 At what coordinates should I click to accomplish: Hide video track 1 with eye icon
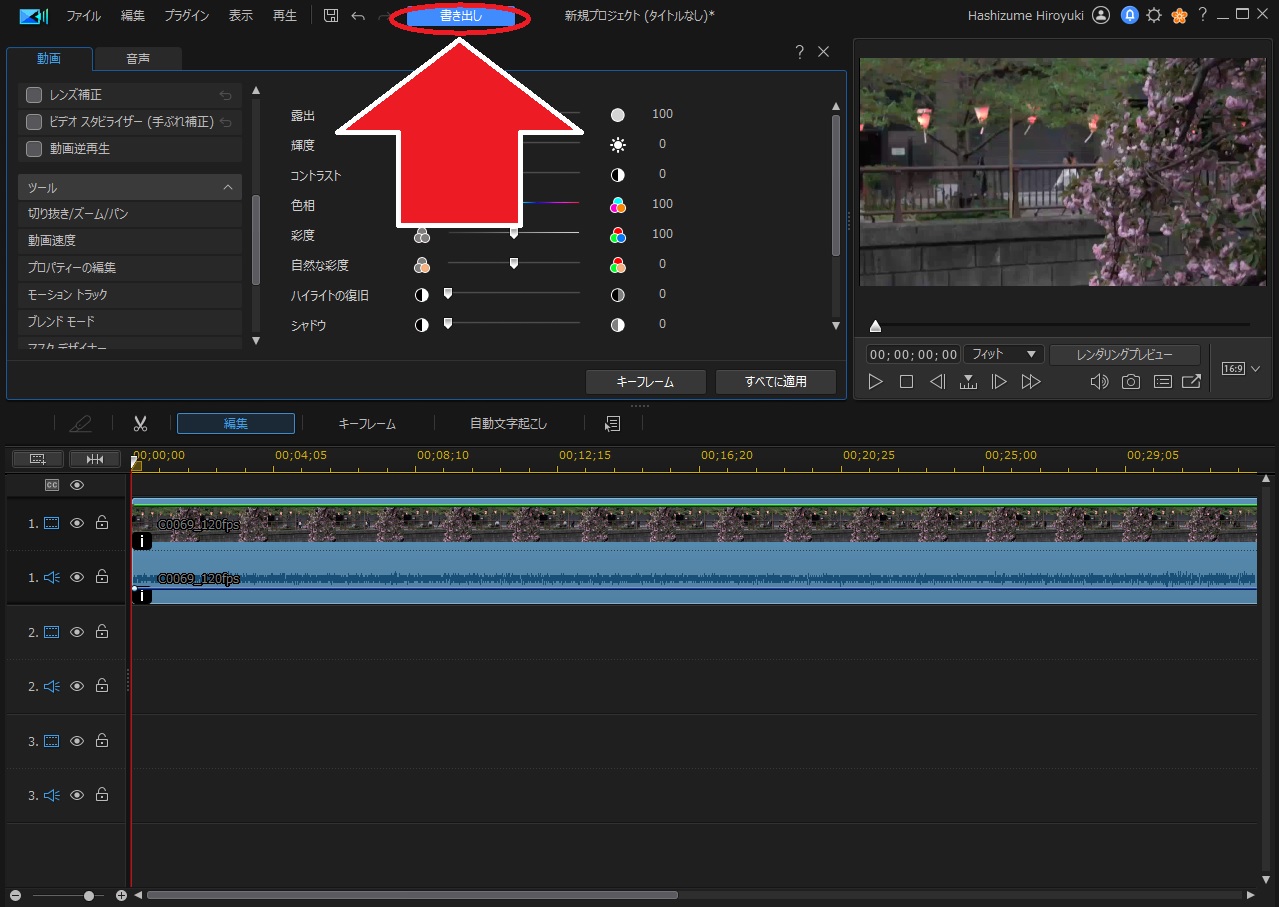tap(77, 523)
